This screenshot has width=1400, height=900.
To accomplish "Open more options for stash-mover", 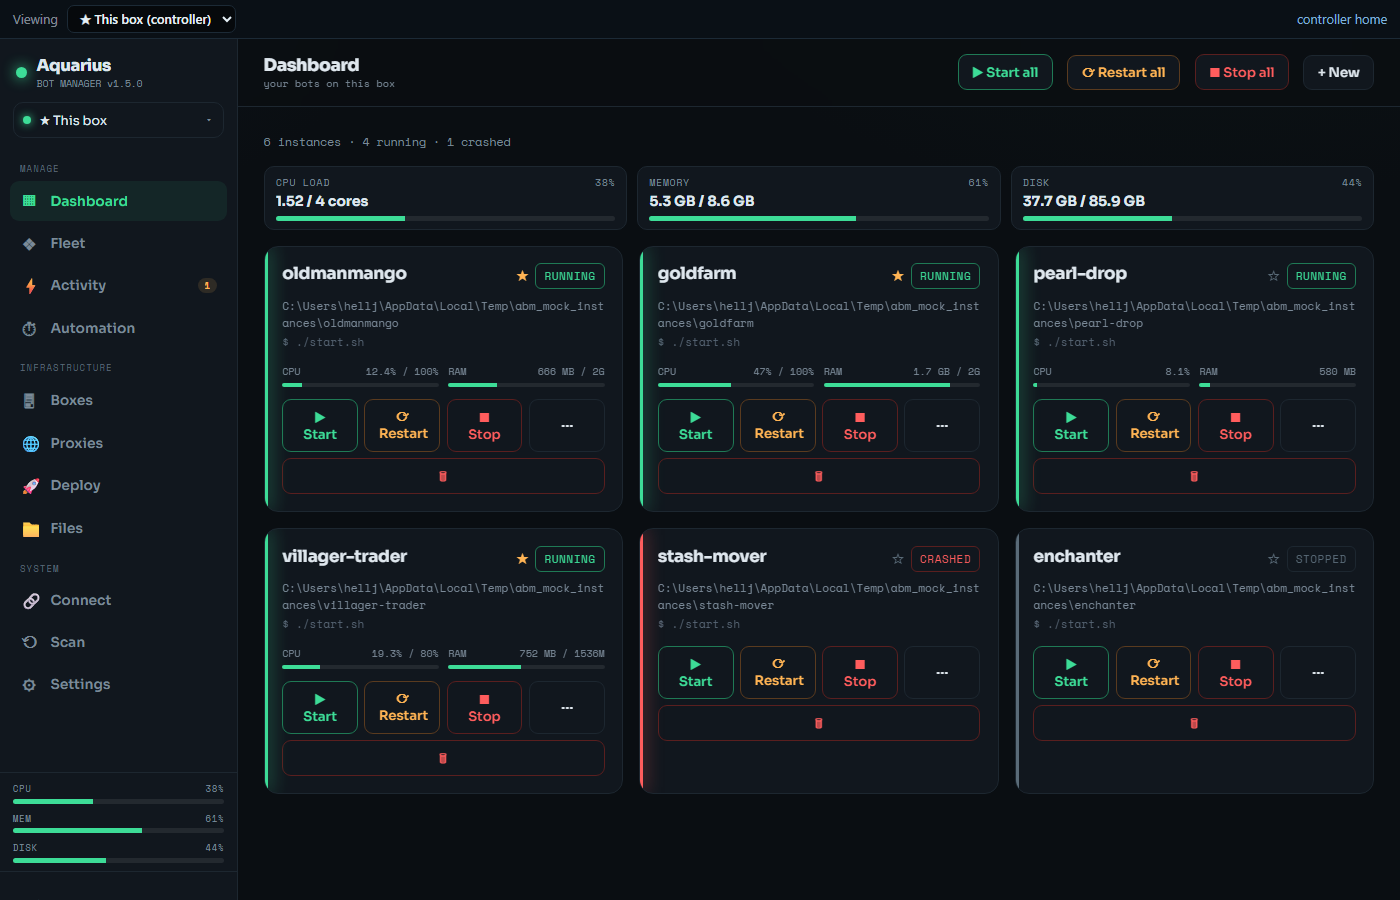I will click(942, 673).
